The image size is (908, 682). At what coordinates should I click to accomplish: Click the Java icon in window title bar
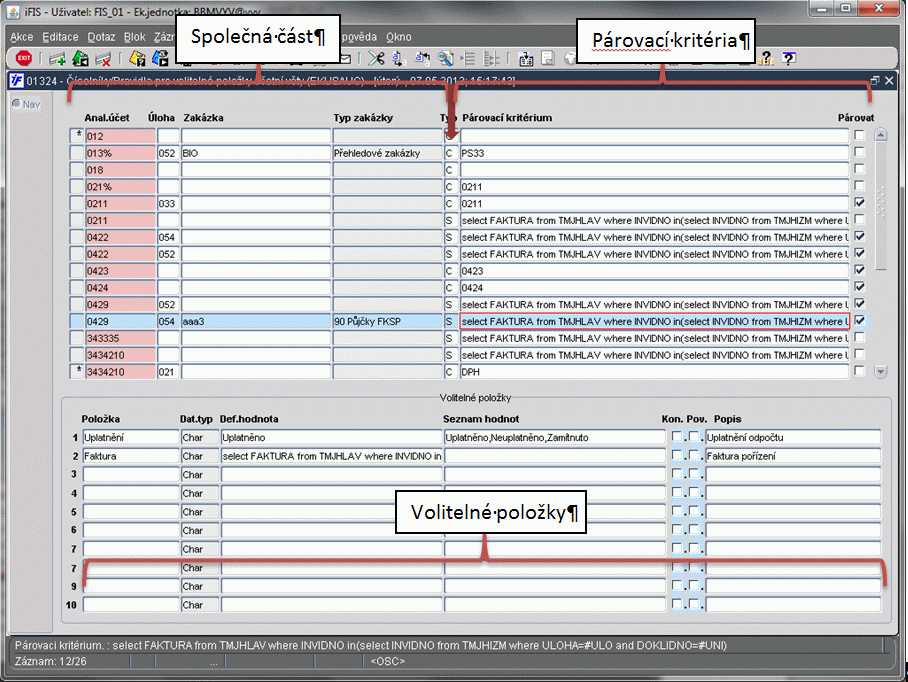tap(13, 12)
